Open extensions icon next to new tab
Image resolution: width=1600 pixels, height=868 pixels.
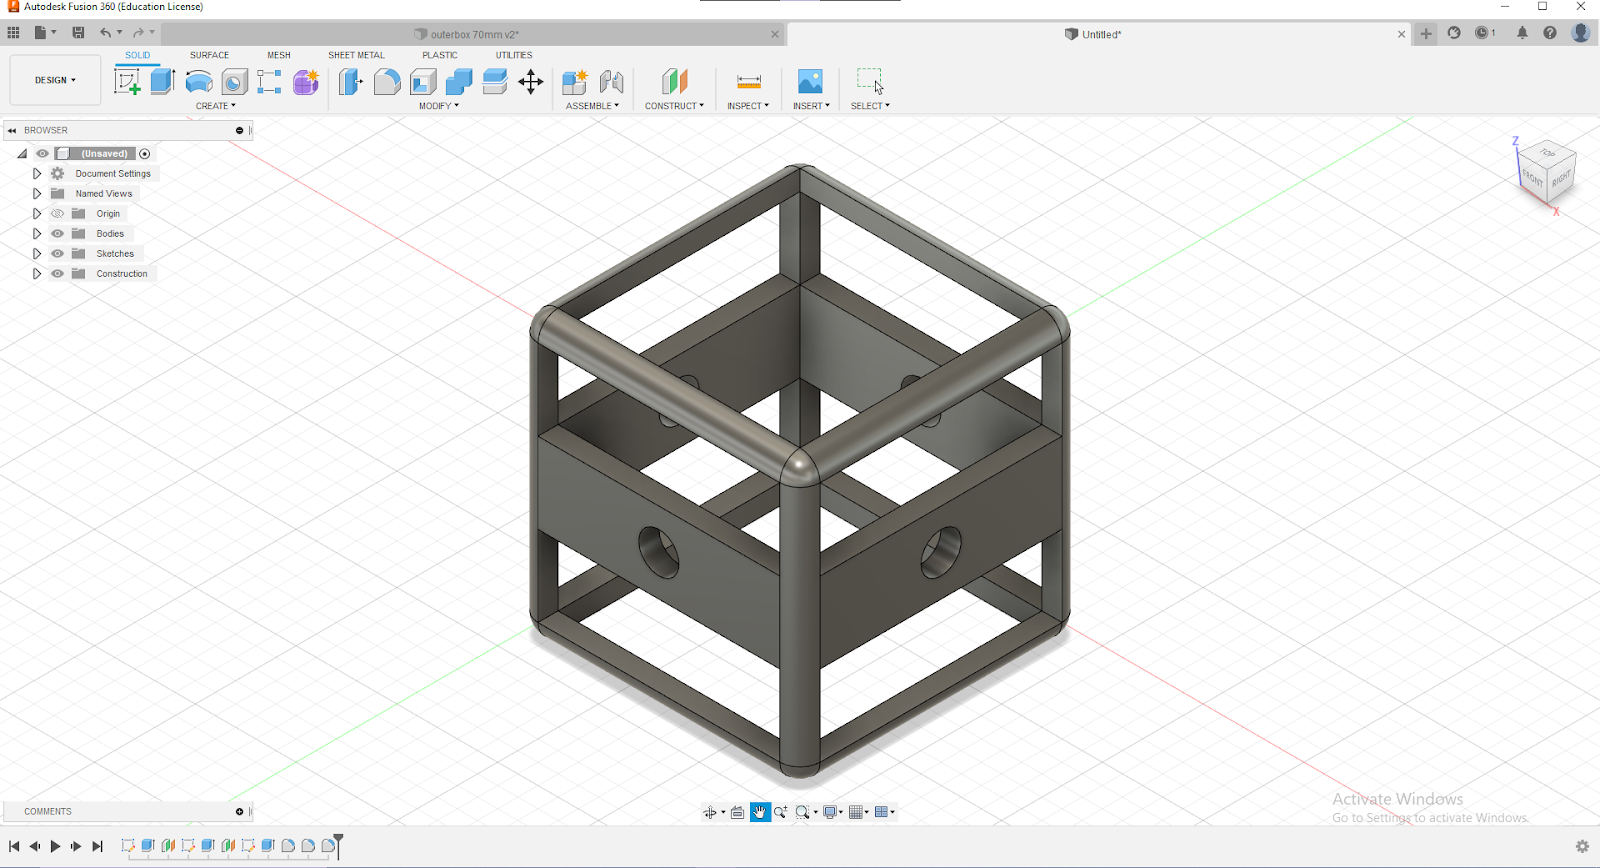1454,33
